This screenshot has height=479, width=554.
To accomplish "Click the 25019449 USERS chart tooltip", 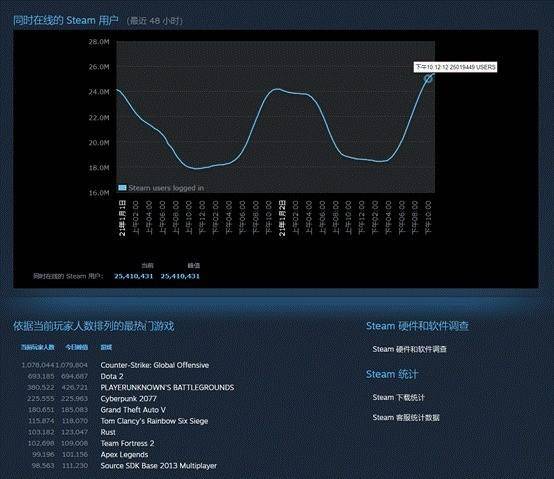I will [x=455, y=67].
